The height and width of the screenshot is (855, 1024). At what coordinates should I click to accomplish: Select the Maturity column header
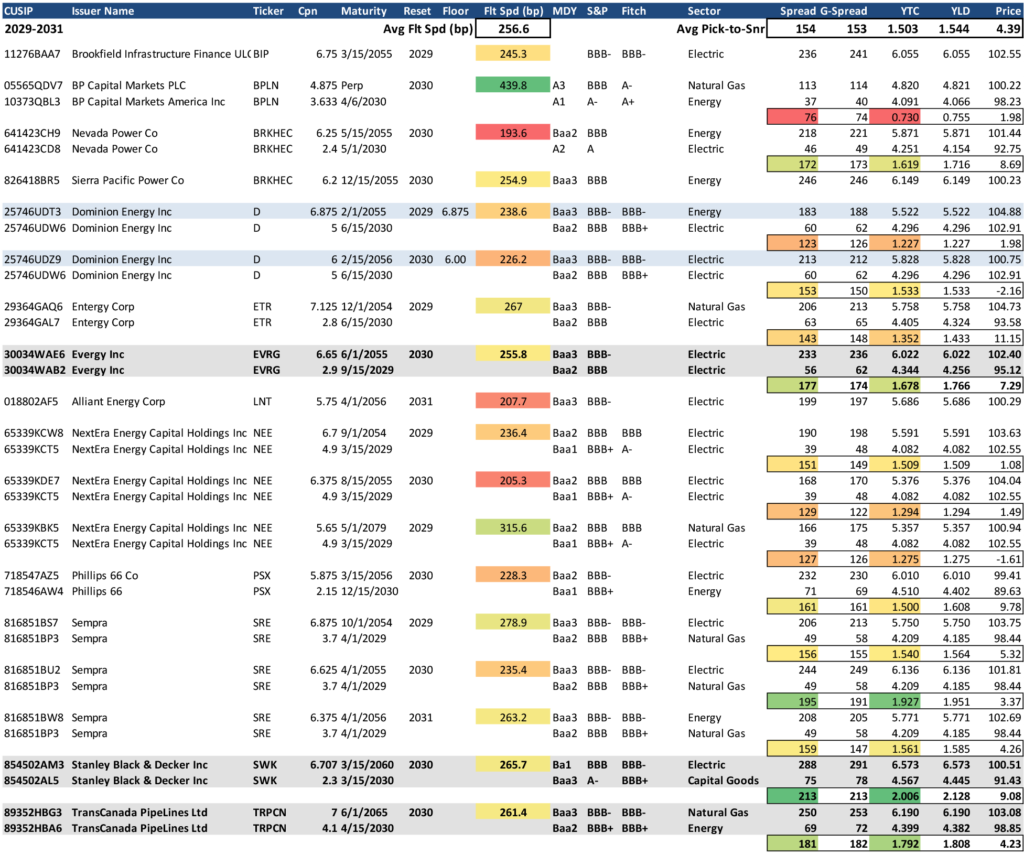pyautogui.click(x=363, y=11)
